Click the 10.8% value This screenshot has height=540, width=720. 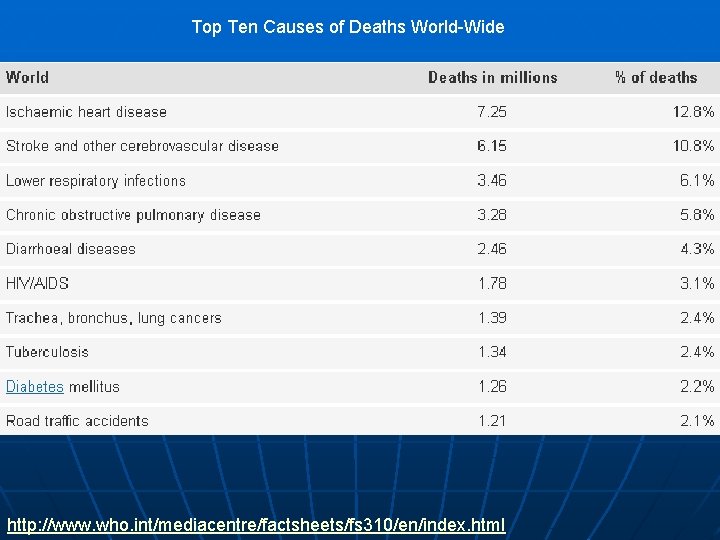point(693,146)
